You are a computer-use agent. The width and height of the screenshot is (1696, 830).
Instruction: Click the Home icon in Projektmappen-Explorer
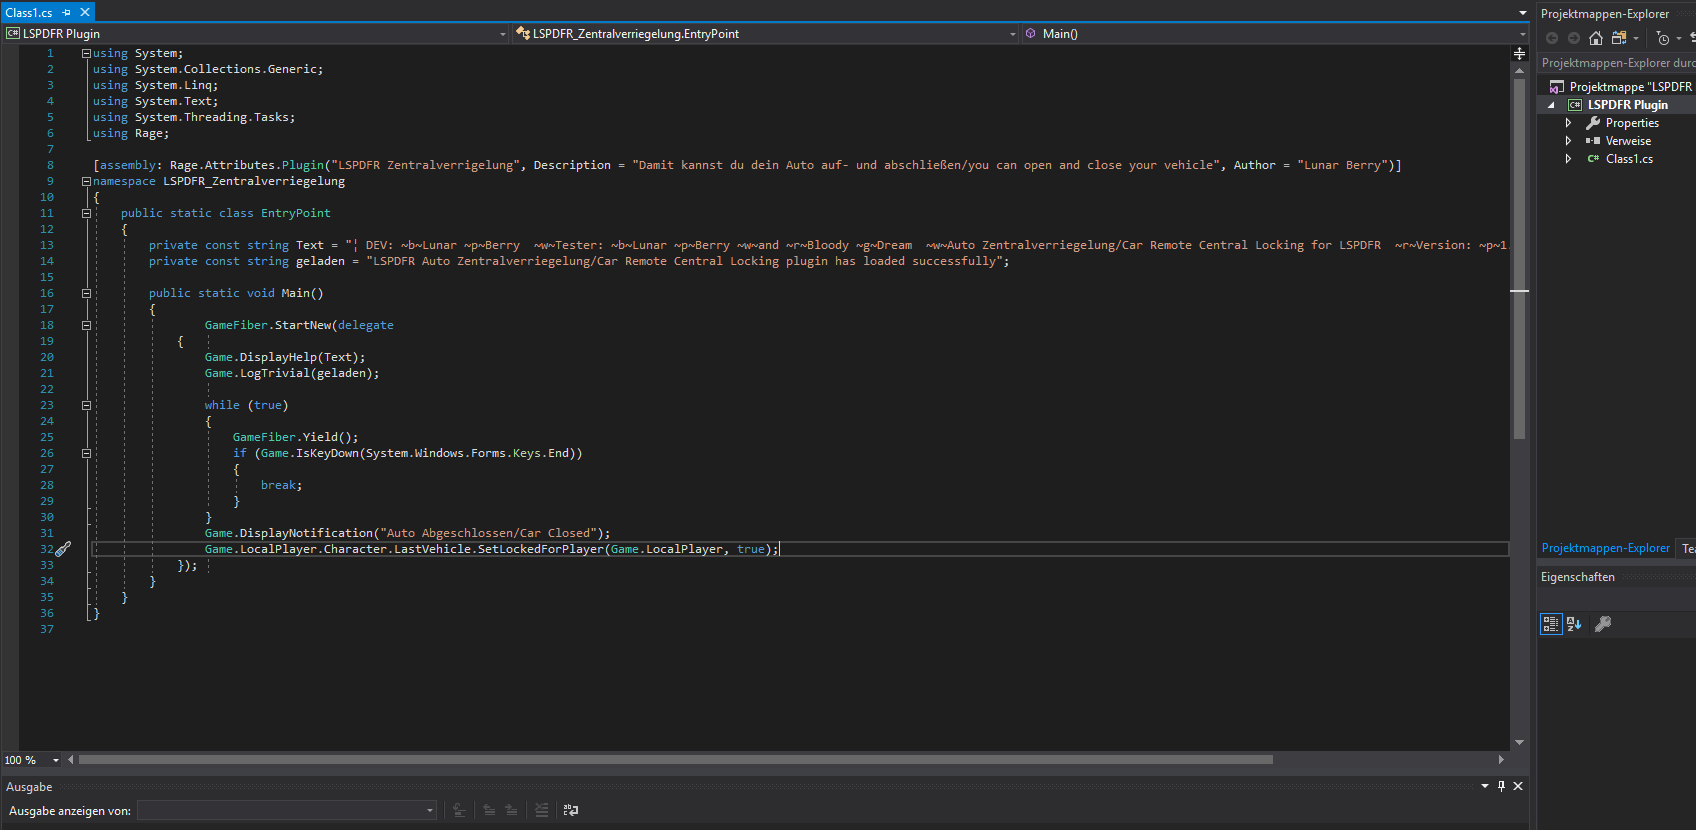[x=1596, y=38]
